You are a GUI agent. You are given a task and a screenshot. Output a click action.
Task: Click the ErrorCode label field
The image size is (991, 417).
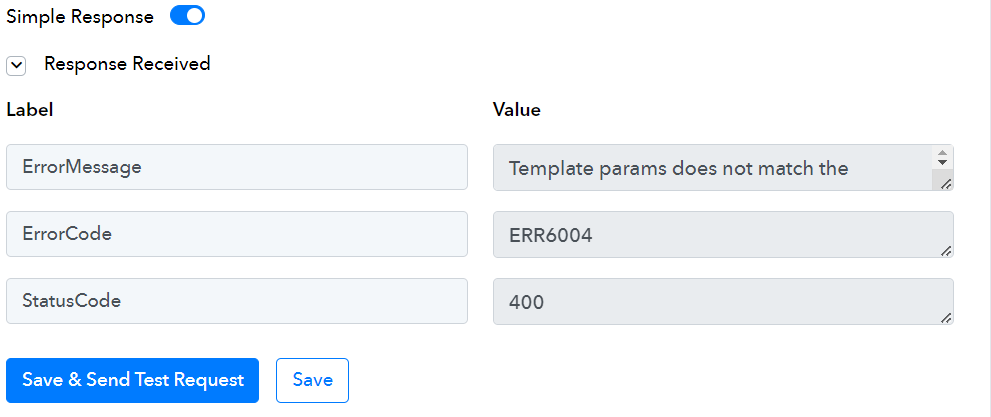(237, 234)
